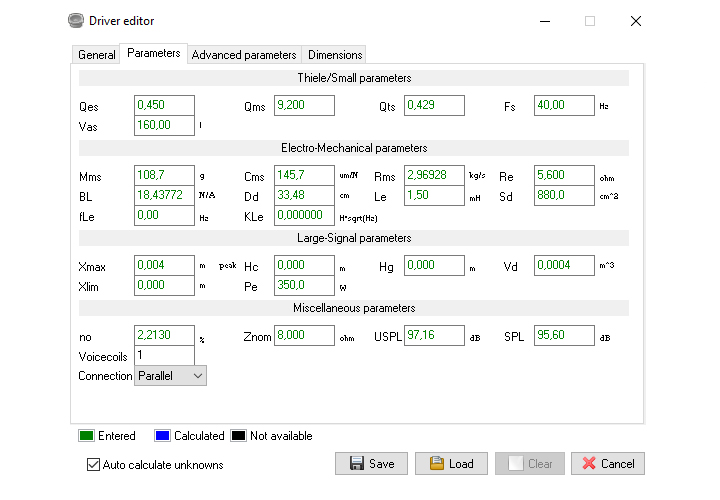Open the Connection dropdown
This screenshot has width=720, height=500.
170,376
